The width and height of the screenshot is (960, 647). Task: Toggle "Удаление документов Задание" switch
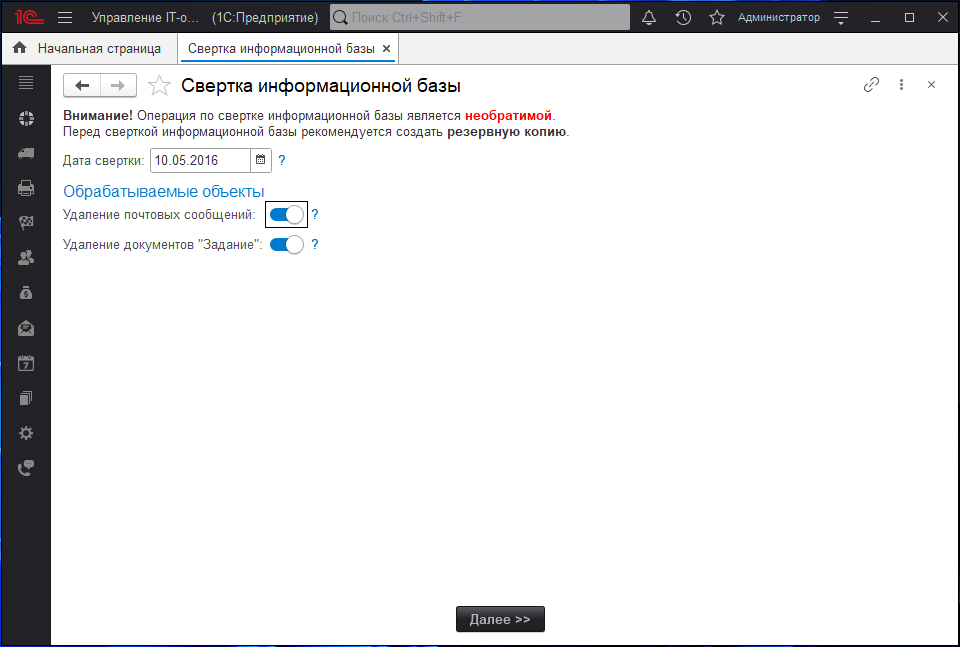click(x=286, y=244)
